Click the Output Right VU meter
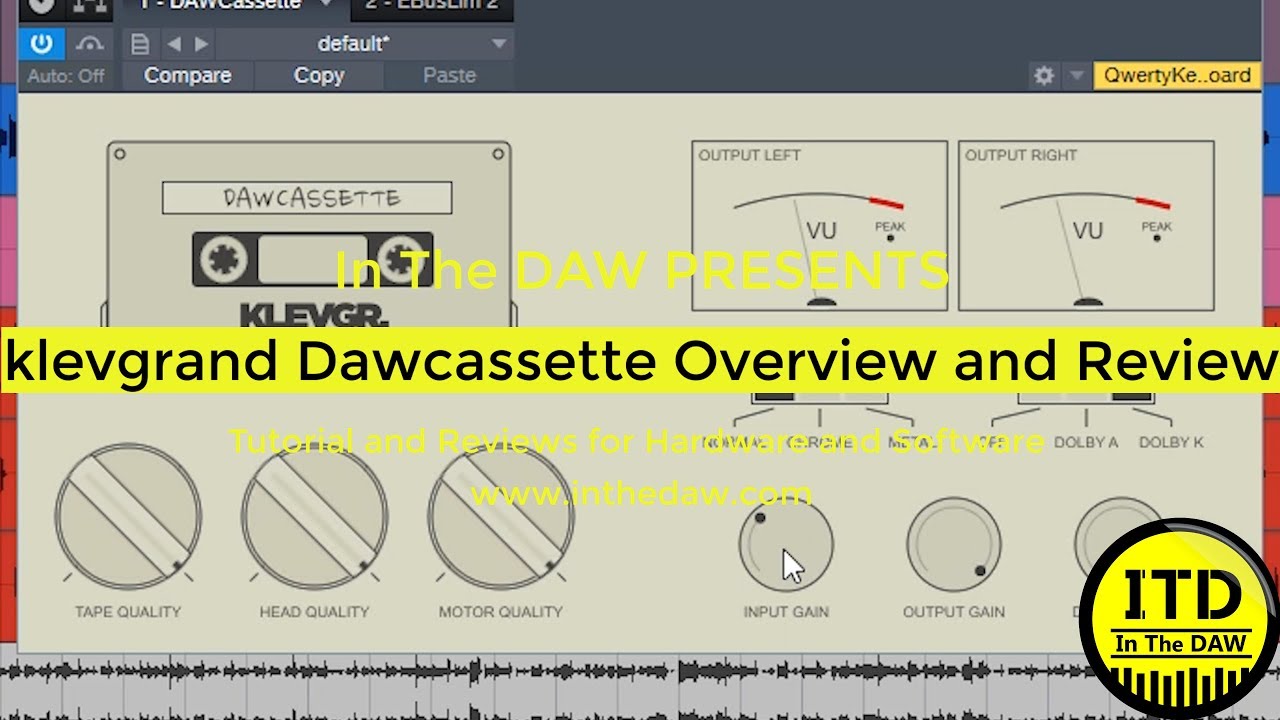The height and width of the screenshot is (720, 1280). click(1086, 226)
